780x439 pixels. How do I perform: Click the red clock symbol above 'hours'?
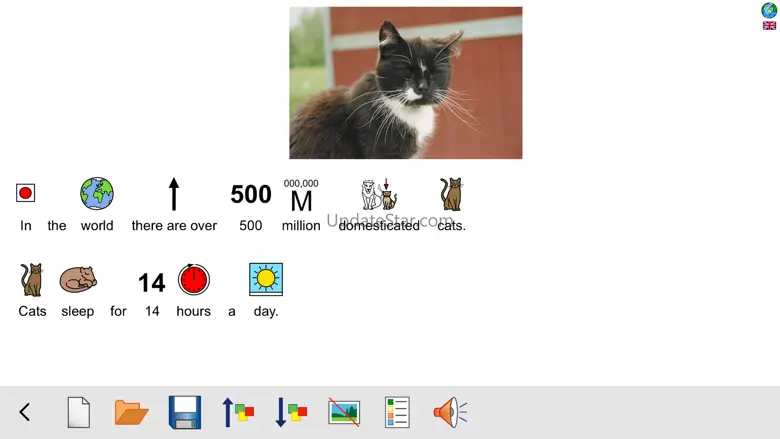pos(194,279)
